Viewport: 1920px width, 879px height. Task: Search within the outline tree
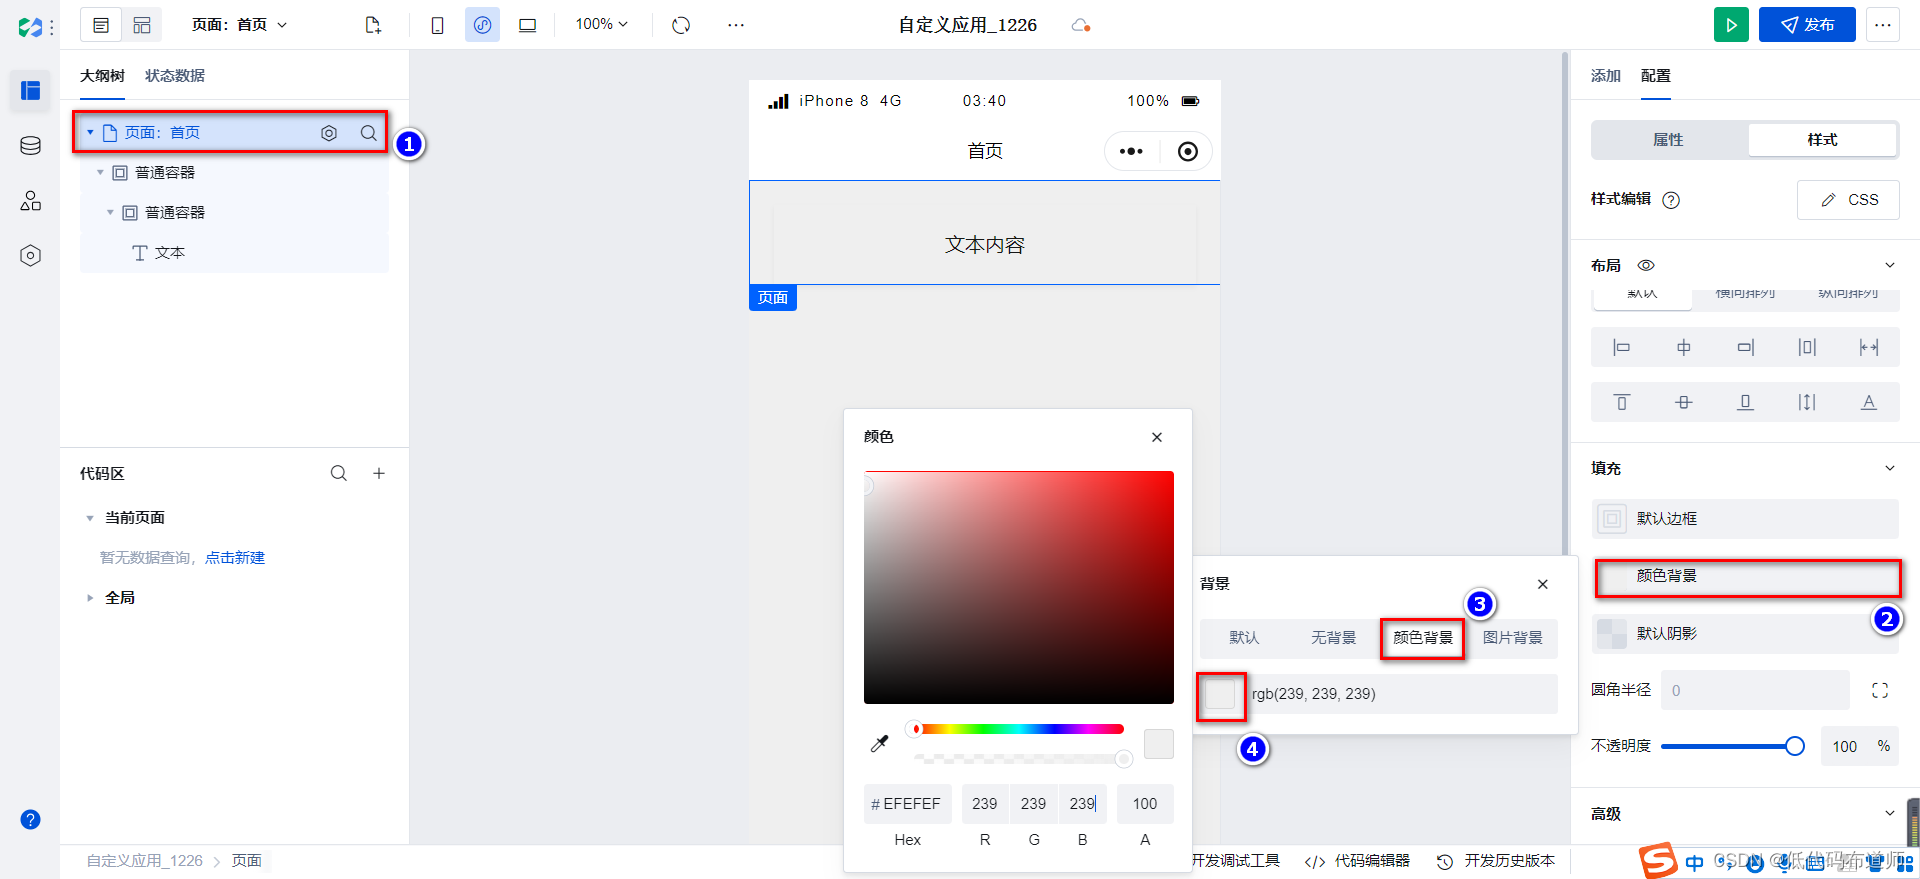tap(369, 133)
